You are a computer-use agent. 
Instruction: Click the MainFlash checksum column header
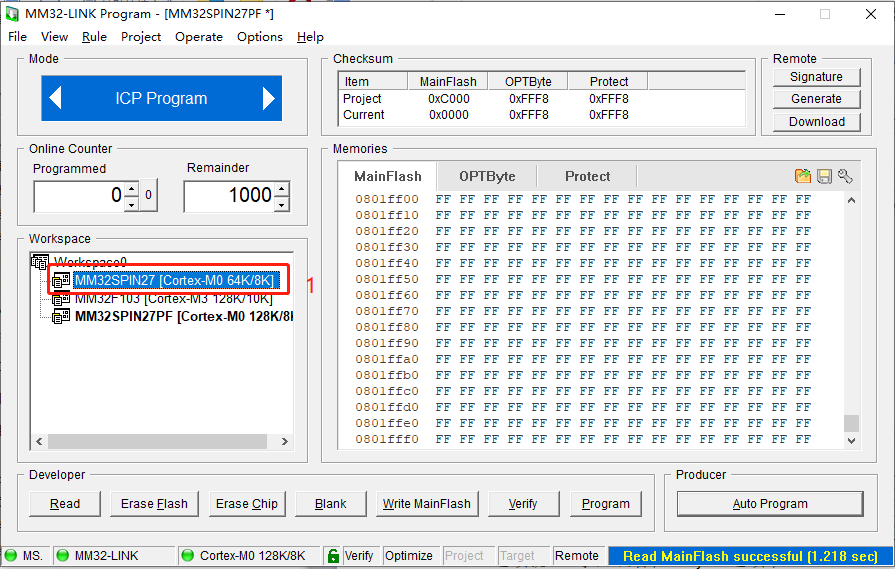tap(448, 82)
